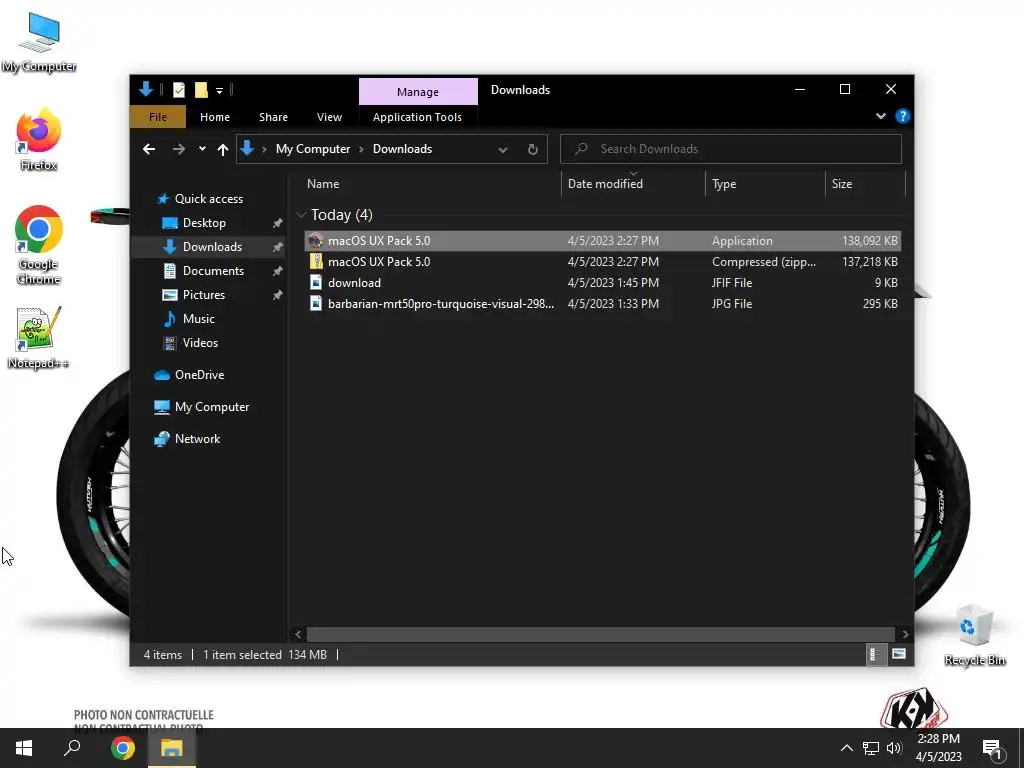Click My Computer in the address breadcrumb
The image size is (1024, 768).
coord(313,149)
